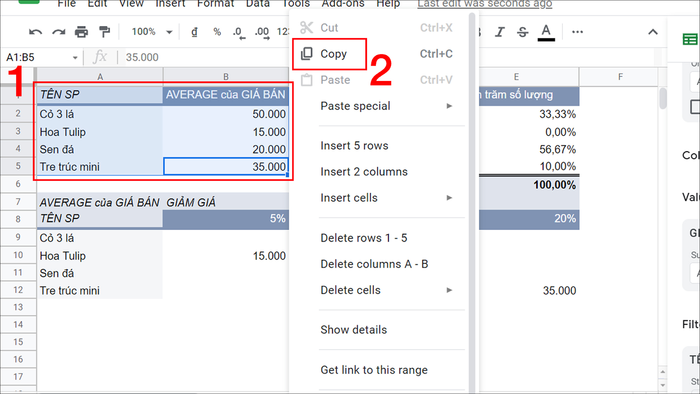Select column E header

517,77
